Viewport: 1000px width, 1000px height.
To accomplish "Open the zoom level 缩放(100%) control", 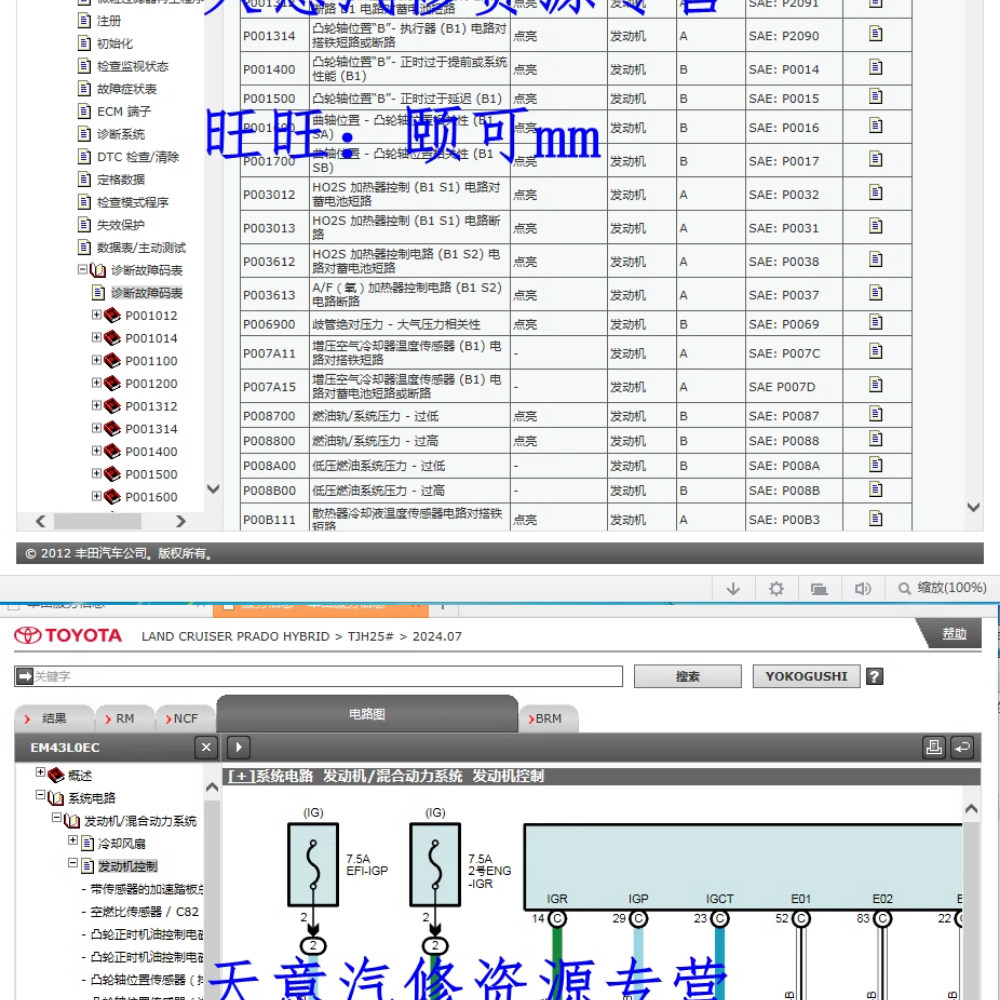I will tap(943, 588).
